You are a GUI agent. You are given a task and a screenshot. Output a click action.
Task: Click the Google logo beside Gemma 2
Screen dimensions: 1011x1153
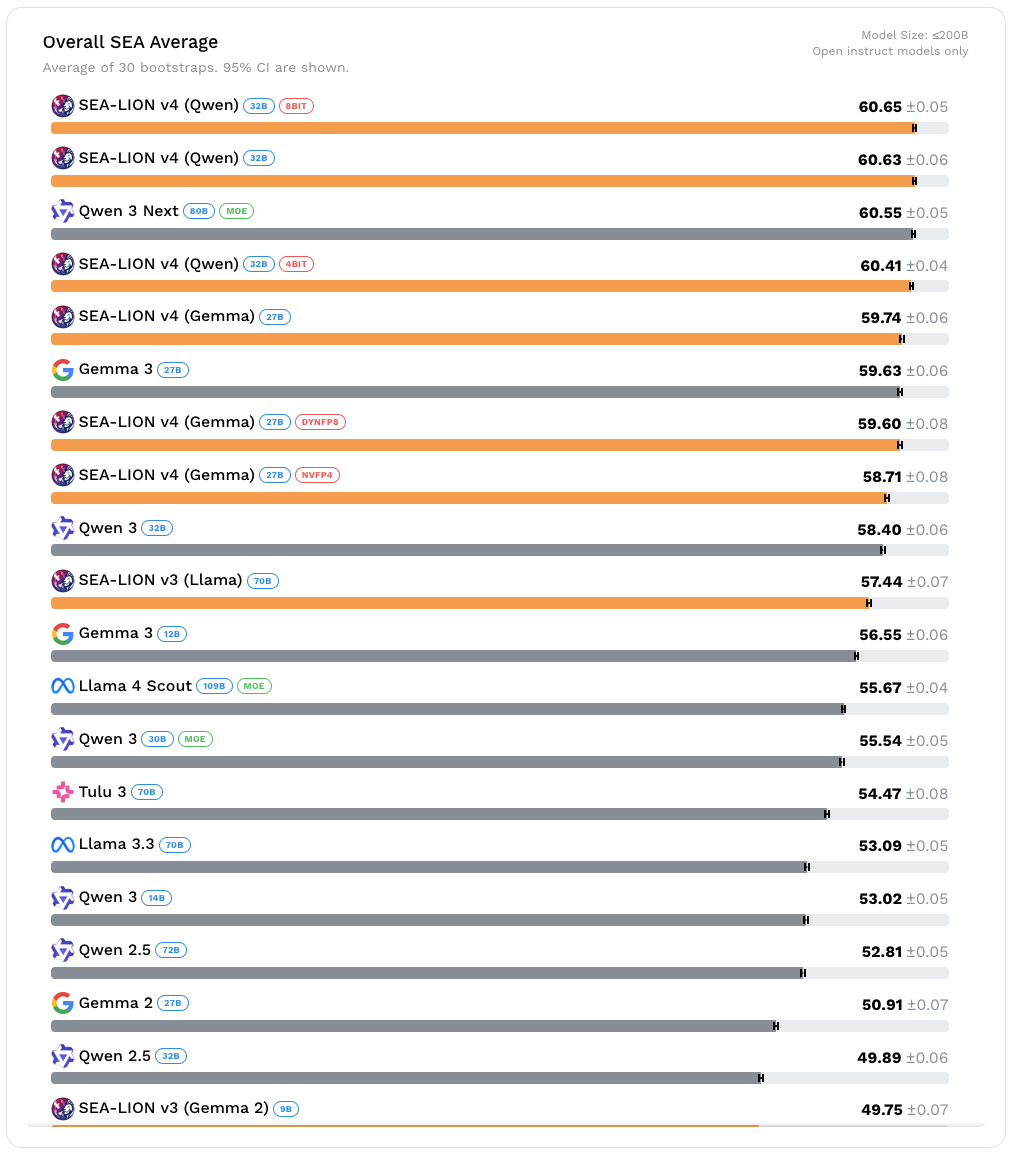coord(63,1003)
